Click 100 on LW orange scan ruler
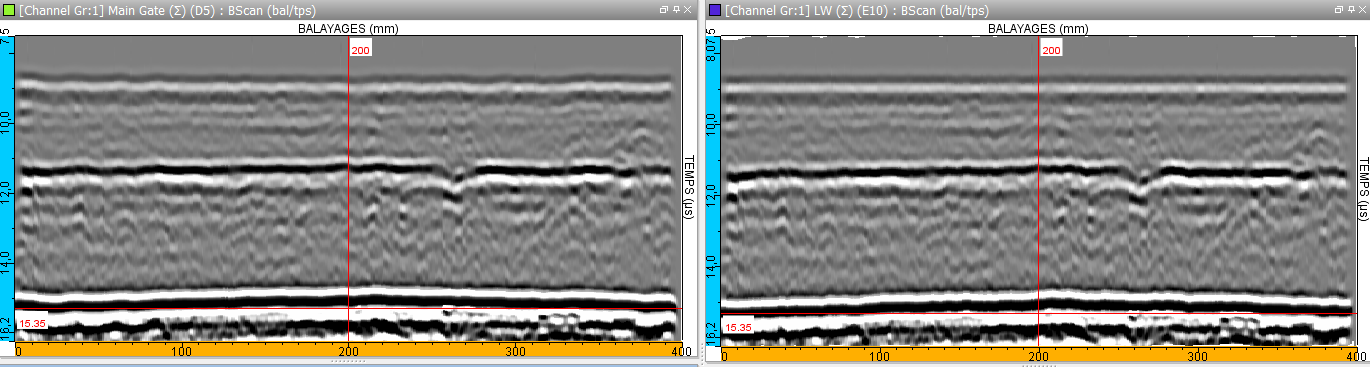The height and width of the screenshot is (367, 1370). pos(880,355)
